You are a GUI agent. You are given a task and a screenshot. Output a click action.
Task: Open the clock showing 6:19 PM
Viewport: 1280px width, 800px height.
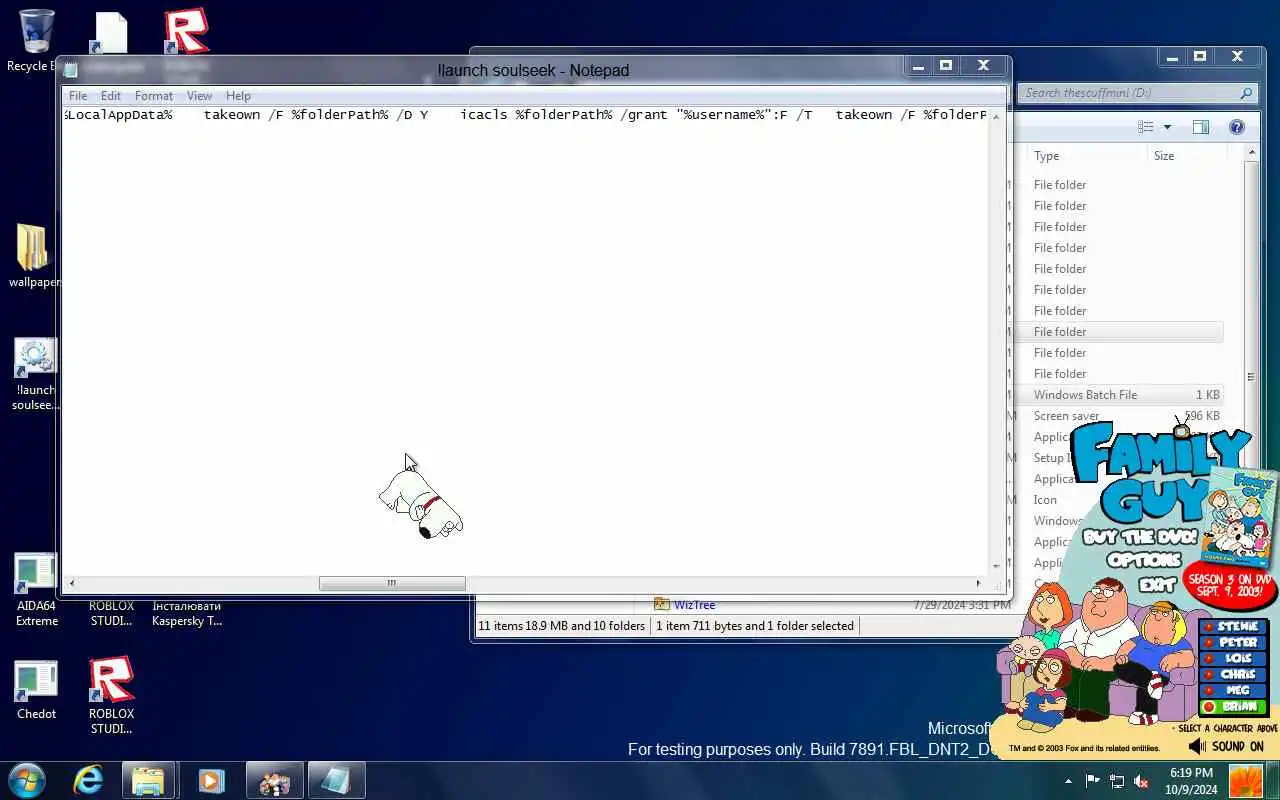(1191, 781)
